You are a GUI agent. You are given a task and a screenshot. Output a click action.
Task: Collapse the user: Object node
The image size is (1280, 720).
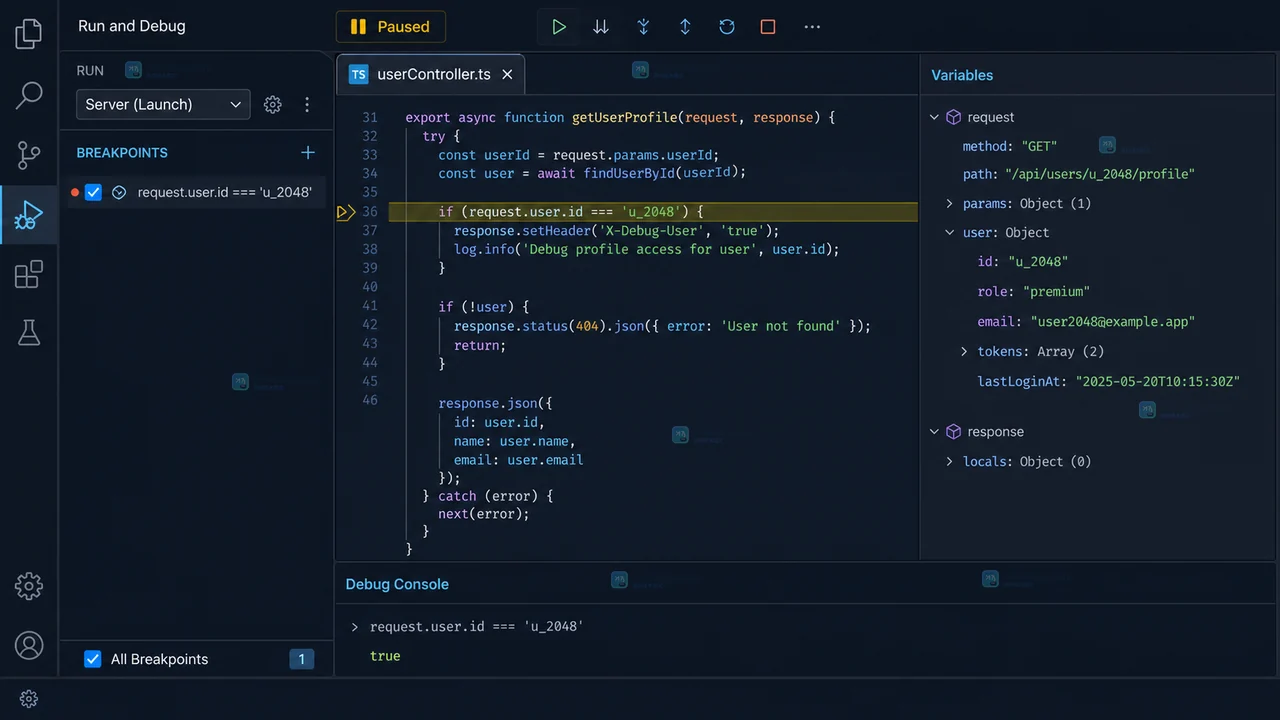(950, 232)
